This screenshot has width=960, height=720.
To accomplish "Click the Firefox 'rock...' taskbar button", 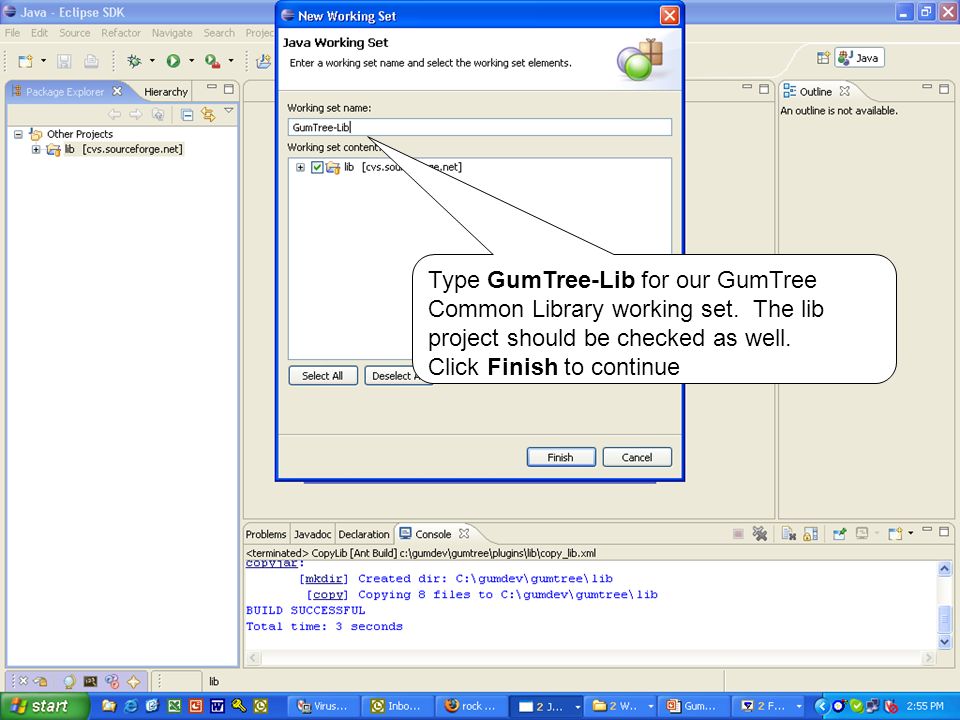I will click(x=470, y=706).
